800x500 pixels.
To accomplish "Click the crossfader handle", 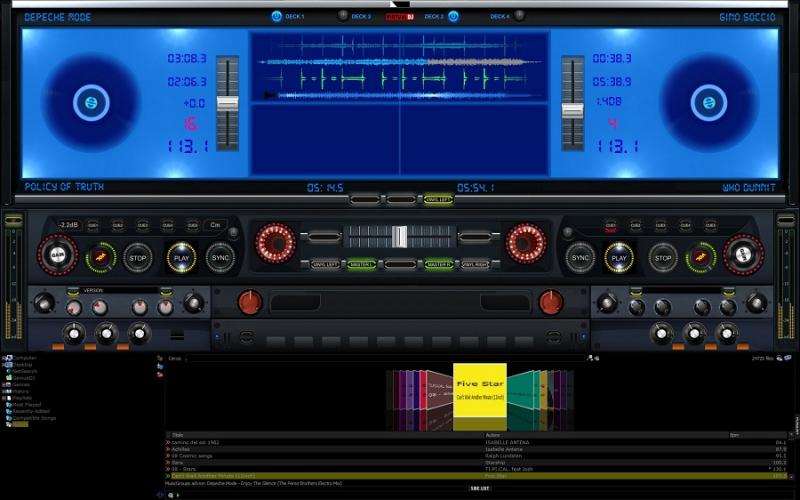I will pos(399,237).
